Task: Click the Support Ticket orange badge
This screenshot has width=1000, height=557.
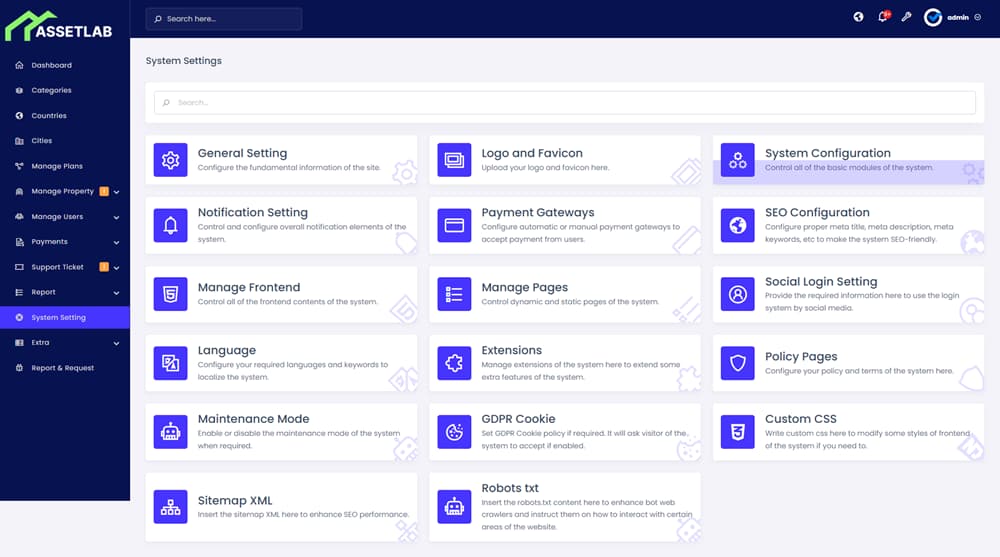Action: [x=104, y=267]
